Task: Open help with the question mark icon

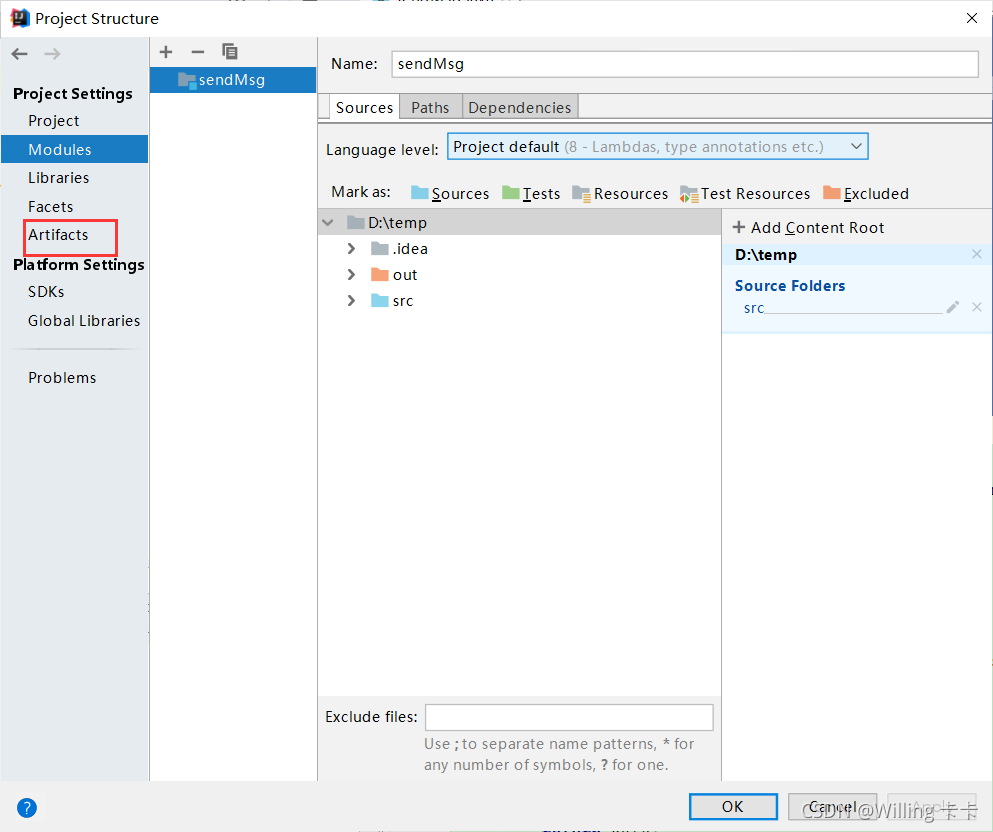Action: click(27, 808)
